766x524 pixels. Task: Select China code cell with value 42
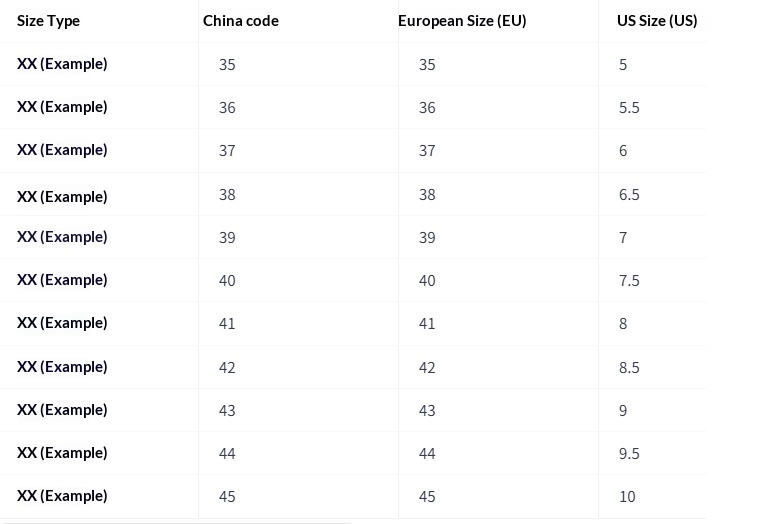(227, 368)
